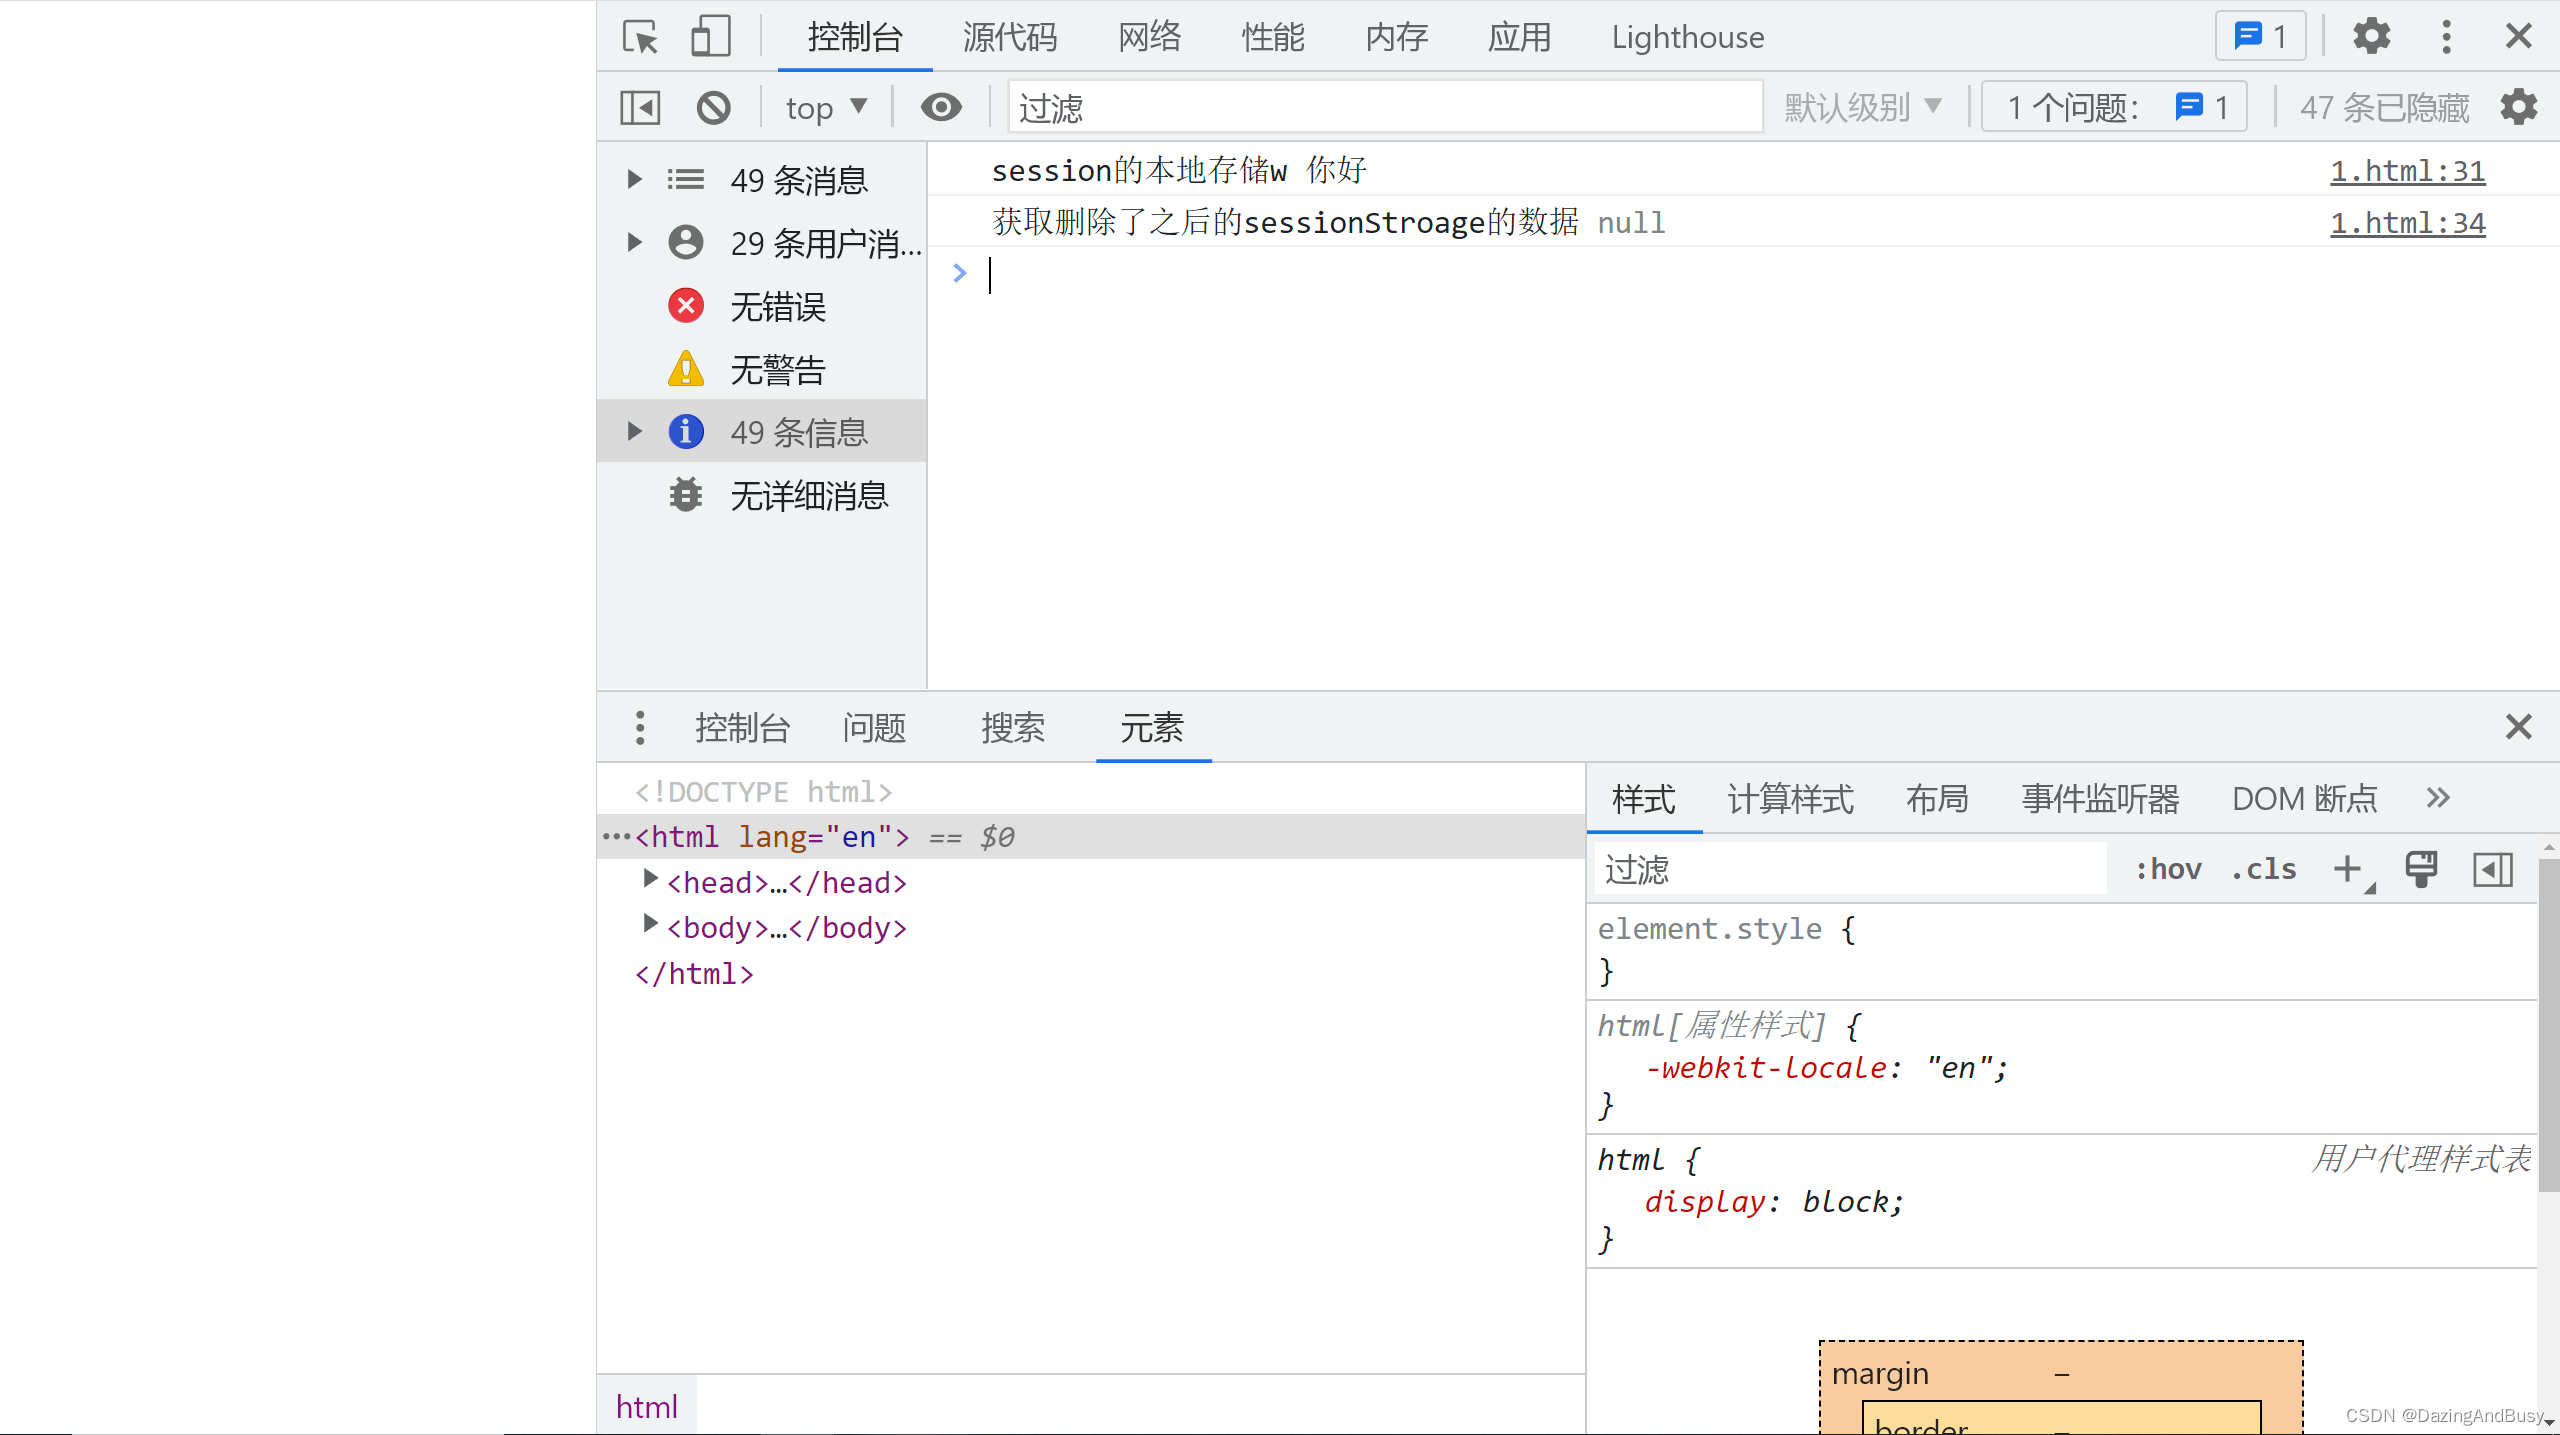
Task: Open source link 1.html:31
Action: click(x=2407, y=171)
